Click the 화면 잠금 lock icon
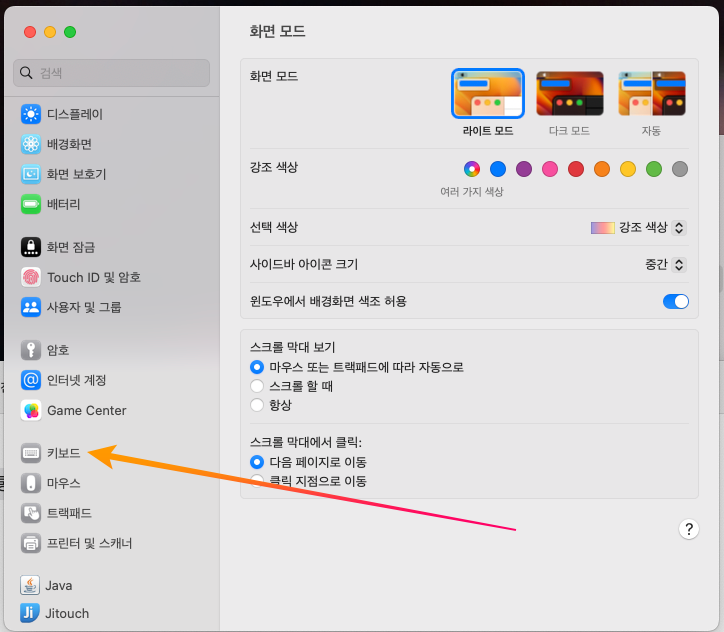 (x=31, y=247)
